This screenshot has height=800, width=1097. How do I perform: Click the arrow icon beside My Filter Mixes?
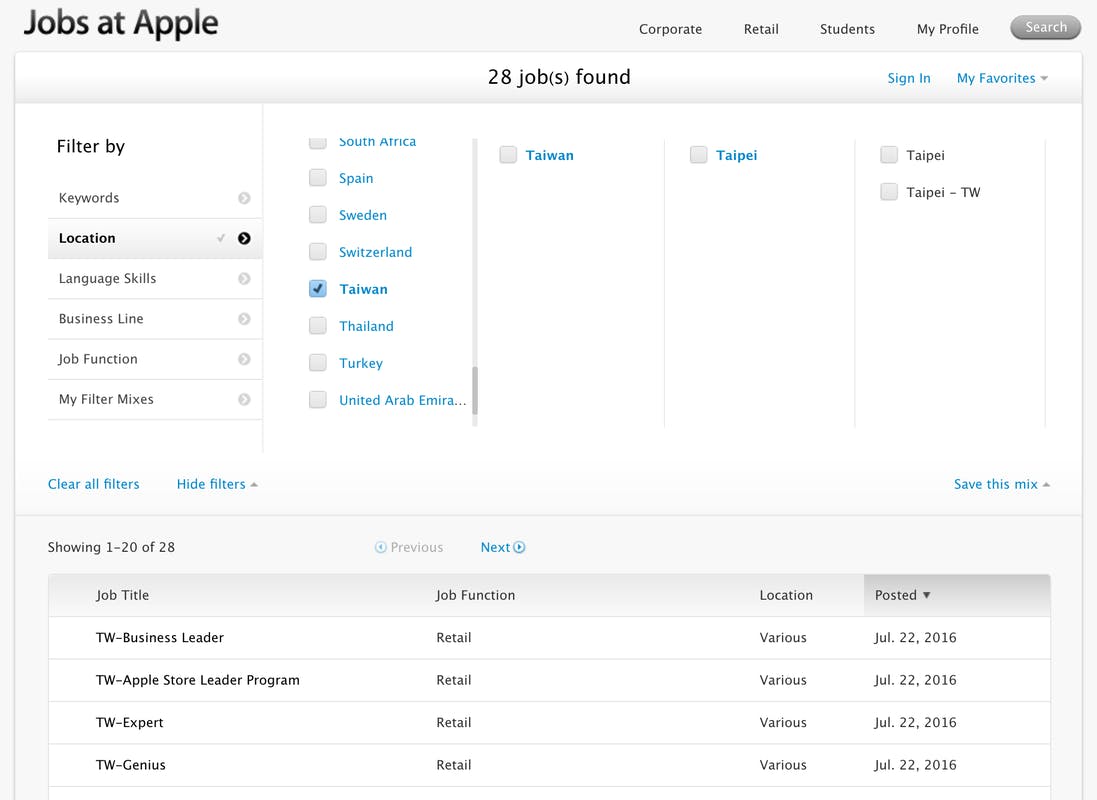[244, 399]
